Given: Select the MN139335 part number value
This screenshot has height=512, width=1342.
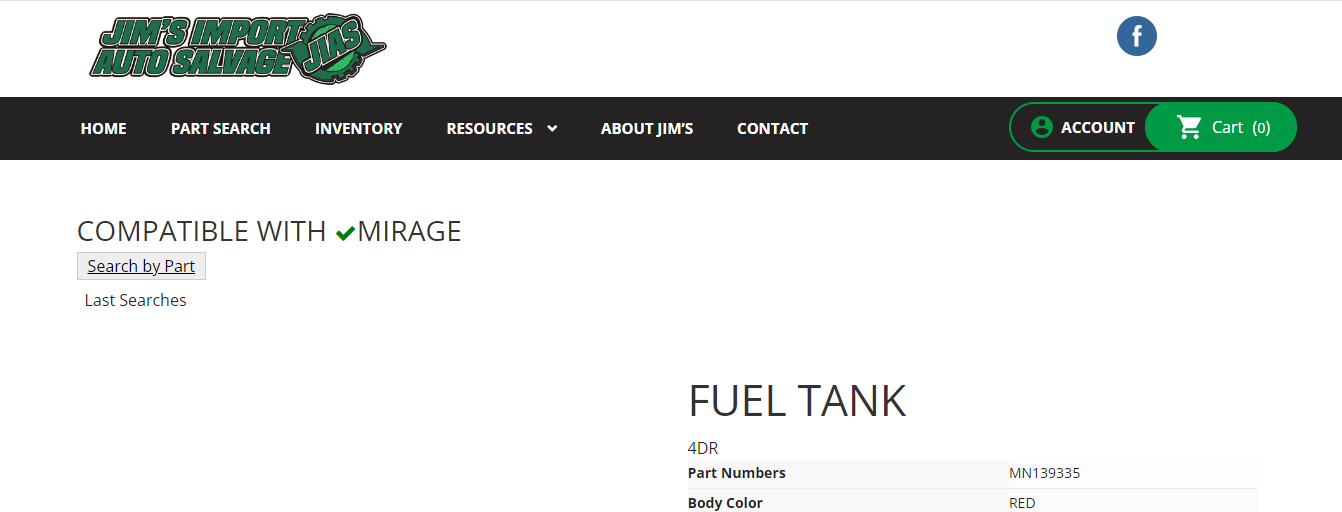Looking at the screenshot, I should pos(1044,473).
